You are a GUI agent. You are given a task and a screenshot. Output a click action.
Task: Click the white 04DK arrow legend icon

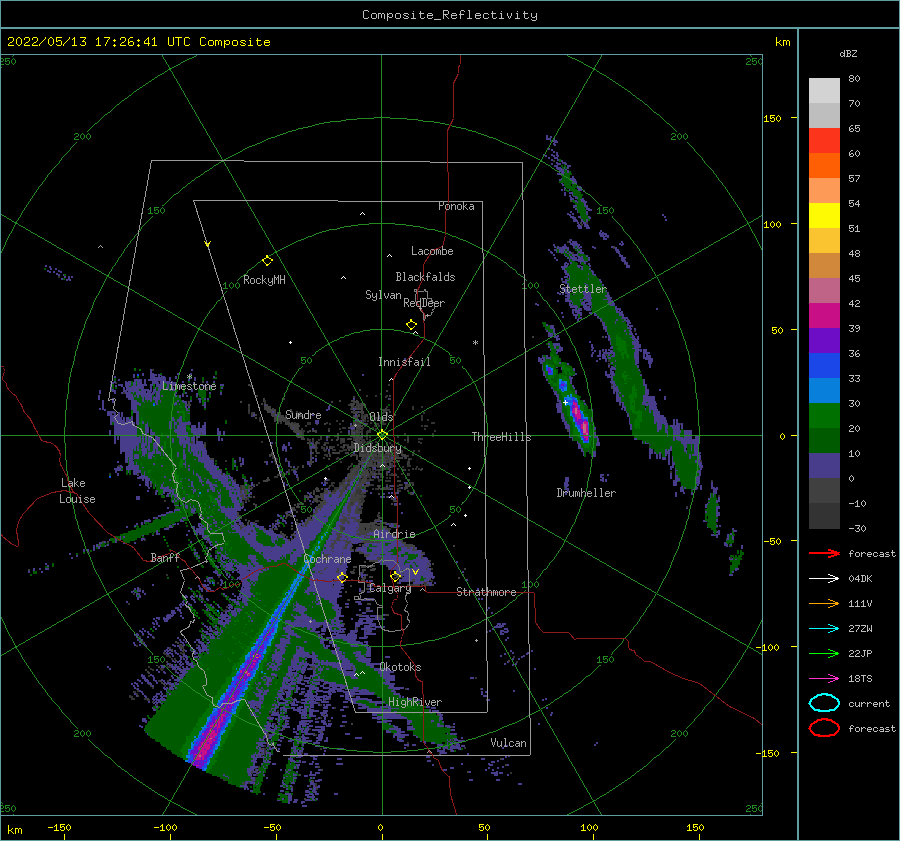[824, 578]
